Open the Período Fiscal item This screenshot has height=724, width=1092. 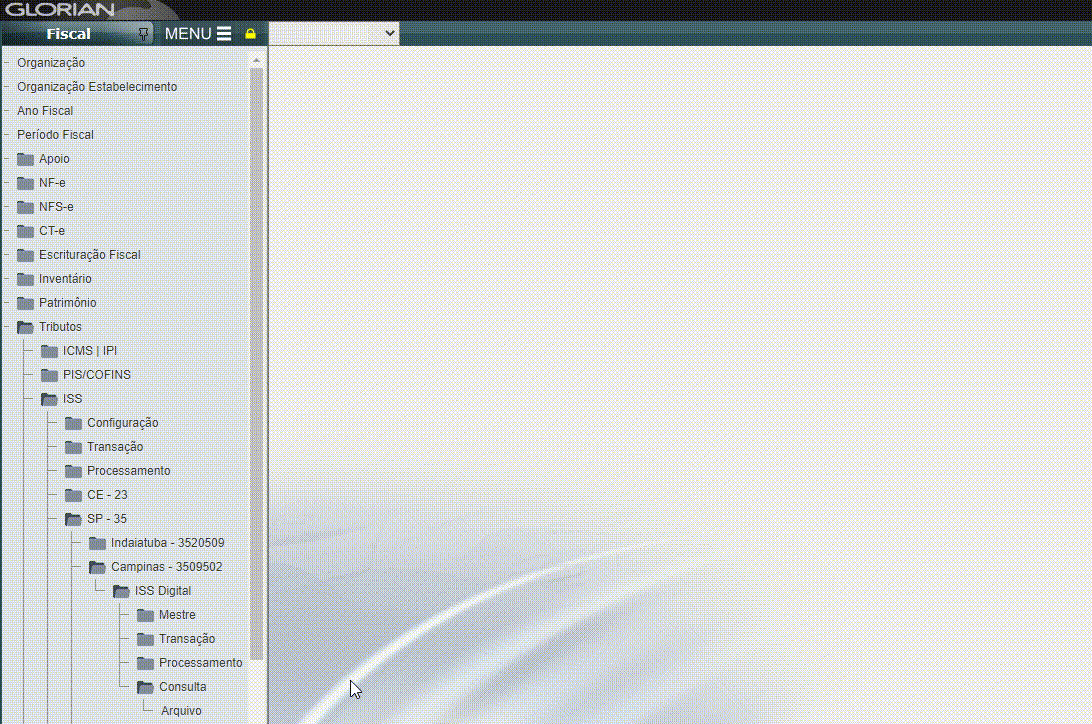(x=55, y=135)
